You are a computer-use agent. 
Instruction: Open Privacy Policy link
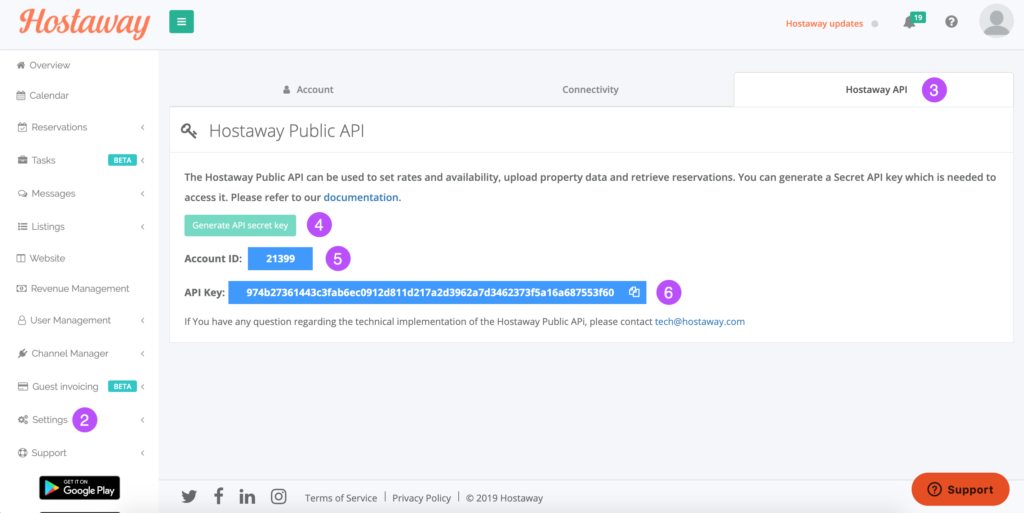pos(422,498)
